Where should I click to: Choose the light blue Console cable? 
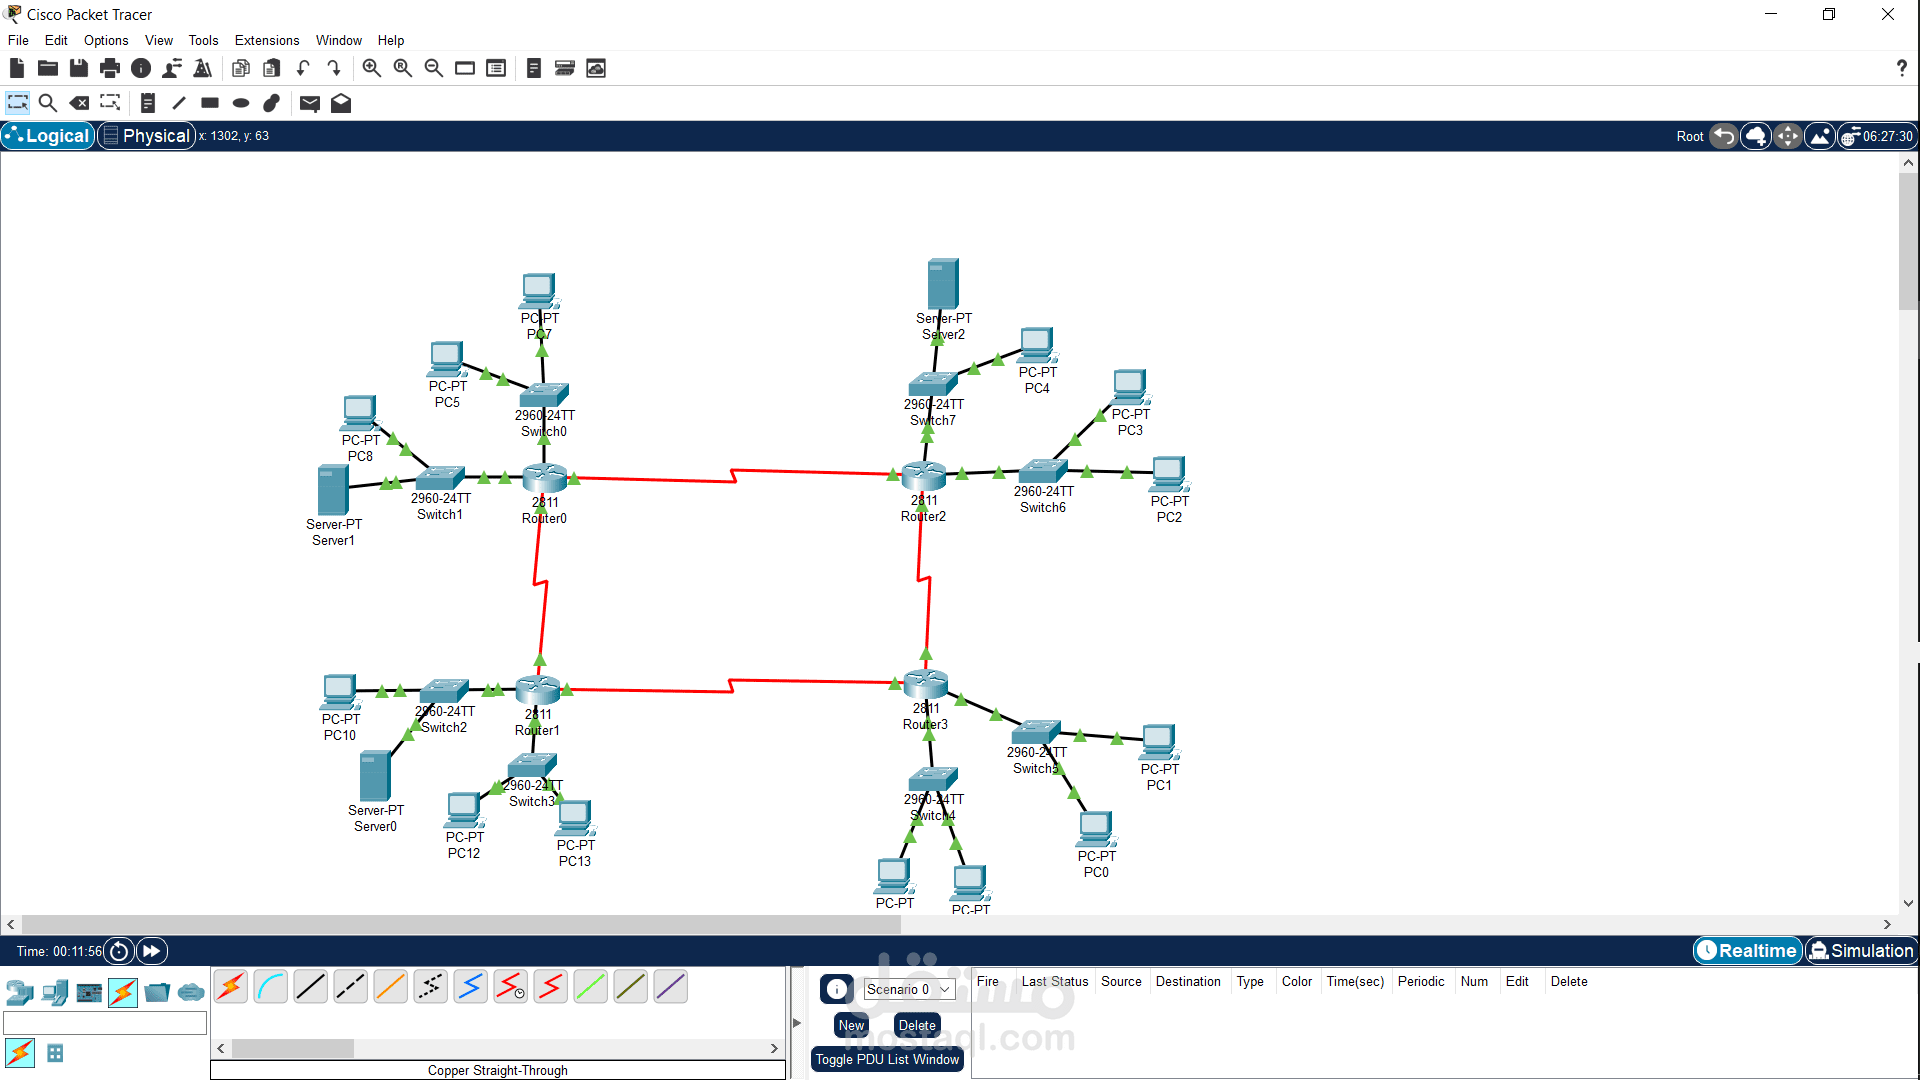click(x=271, y=987)
